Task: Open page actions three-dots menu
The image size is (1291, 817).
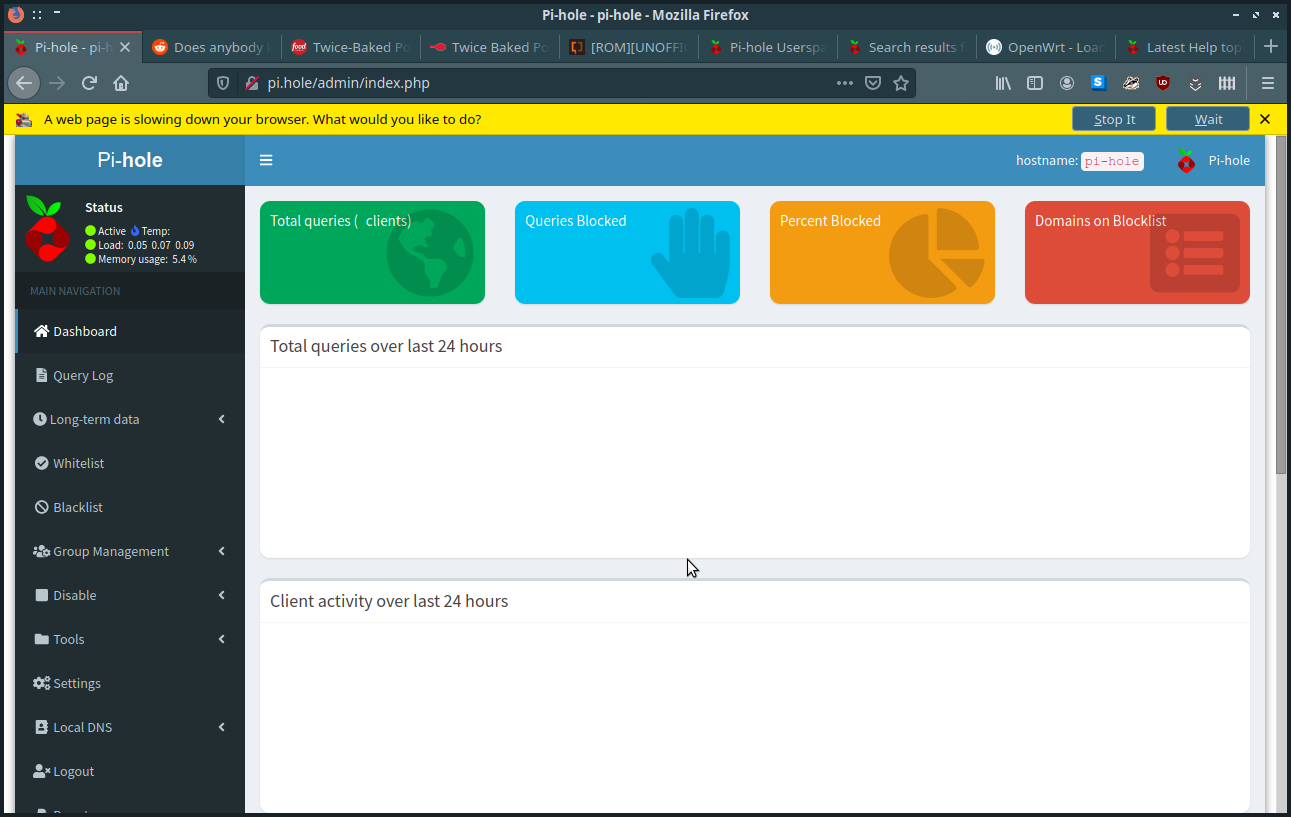Action: (845, 83)
